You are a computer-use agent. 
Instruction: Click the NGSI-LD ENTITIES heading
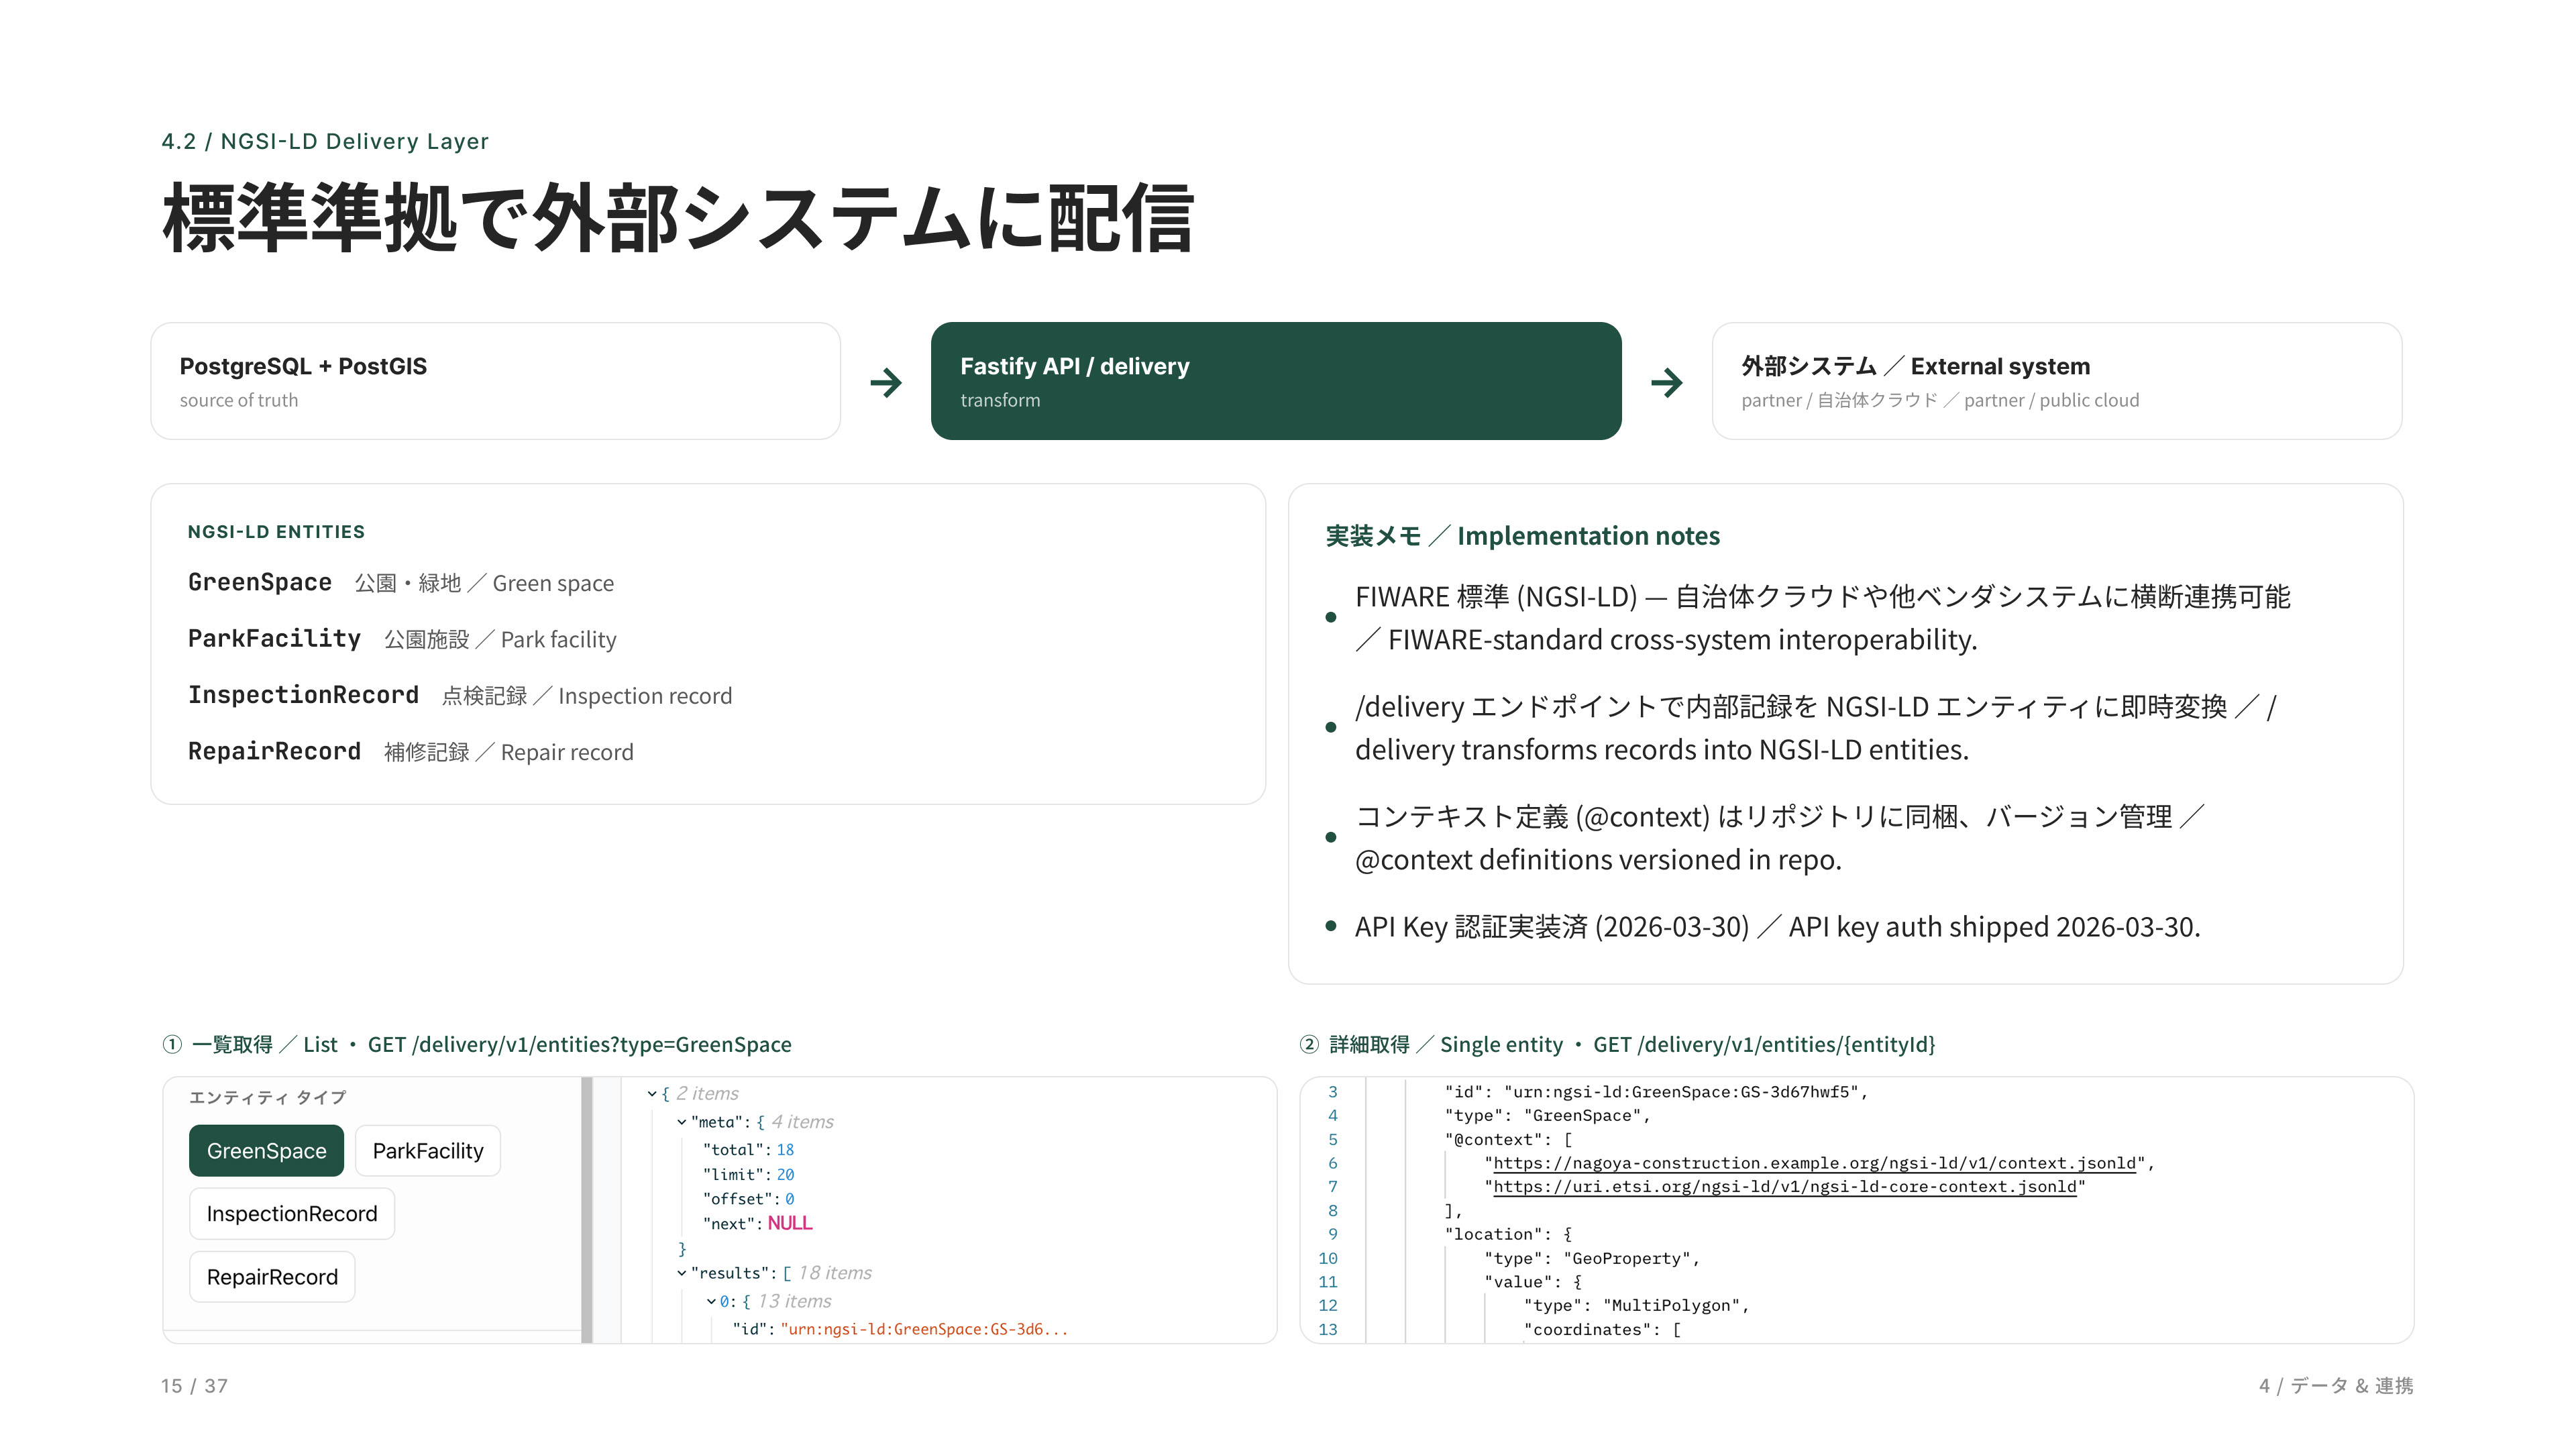276,532
